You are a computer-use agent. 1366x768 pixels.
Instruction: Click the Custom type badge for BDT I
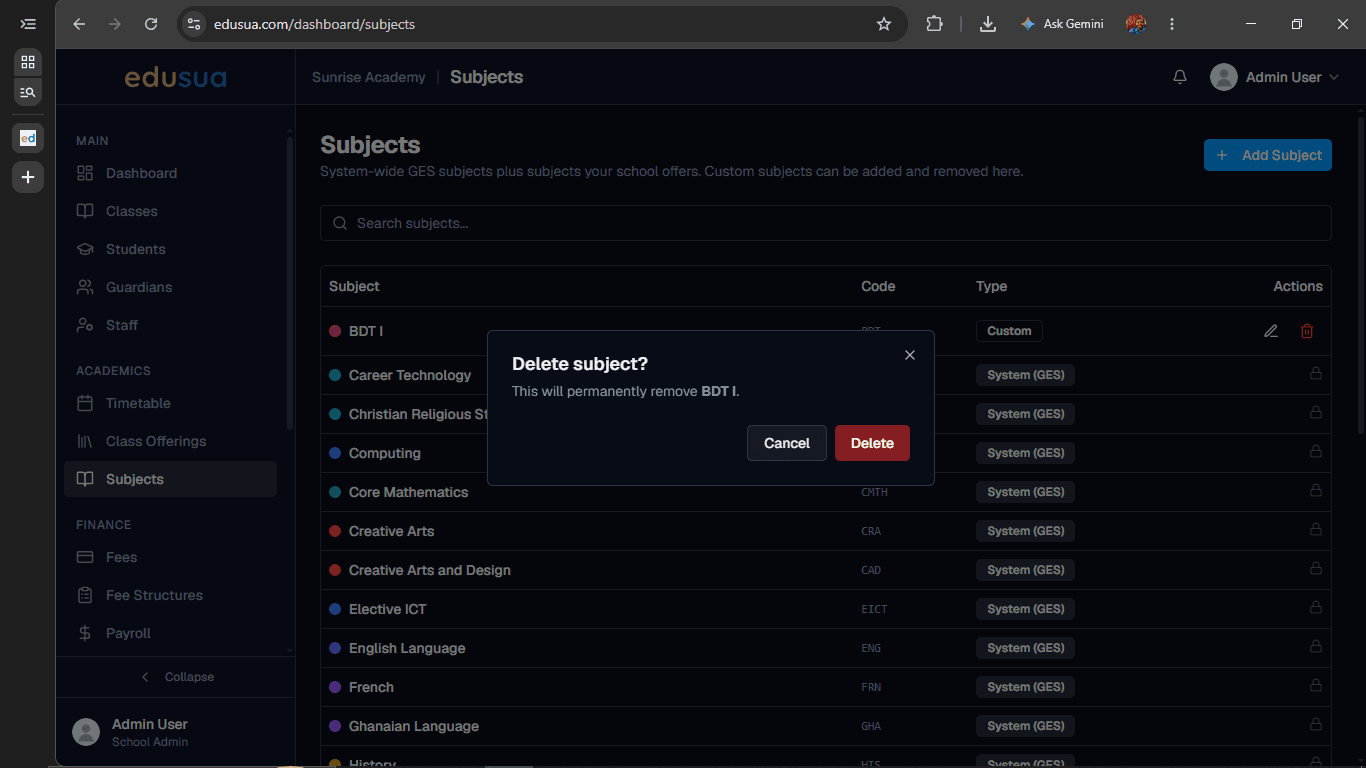(x=1009, y=331)
